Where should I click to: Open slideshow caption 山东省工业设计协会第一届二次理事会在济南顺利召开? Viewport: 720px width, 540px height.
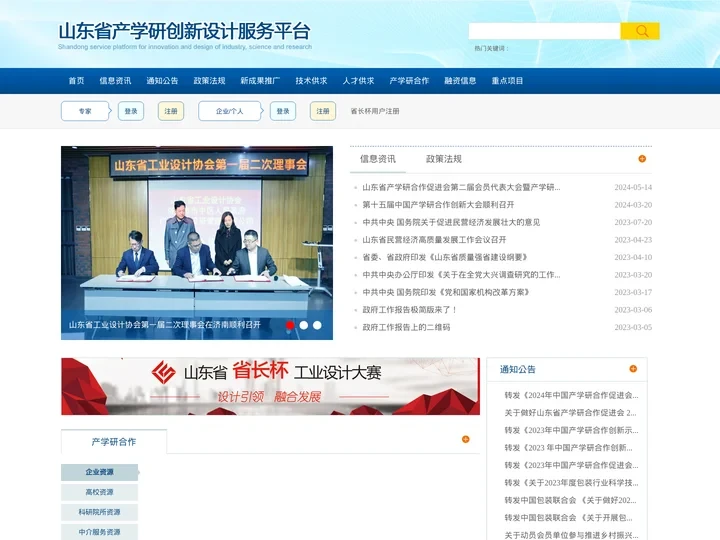click(x=165, y=325)
